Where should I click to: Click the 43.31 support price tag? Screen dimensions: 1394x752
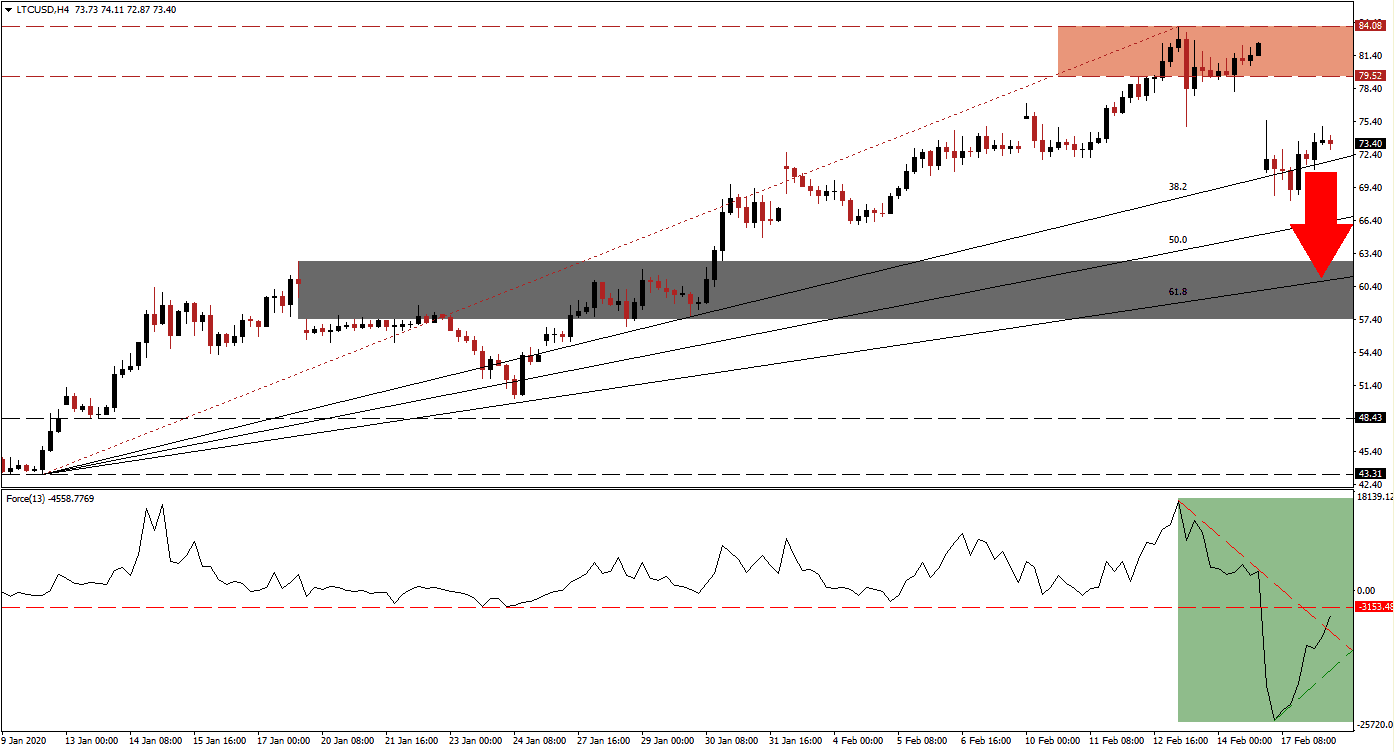pyautogui.click(x=1369, y=473)
